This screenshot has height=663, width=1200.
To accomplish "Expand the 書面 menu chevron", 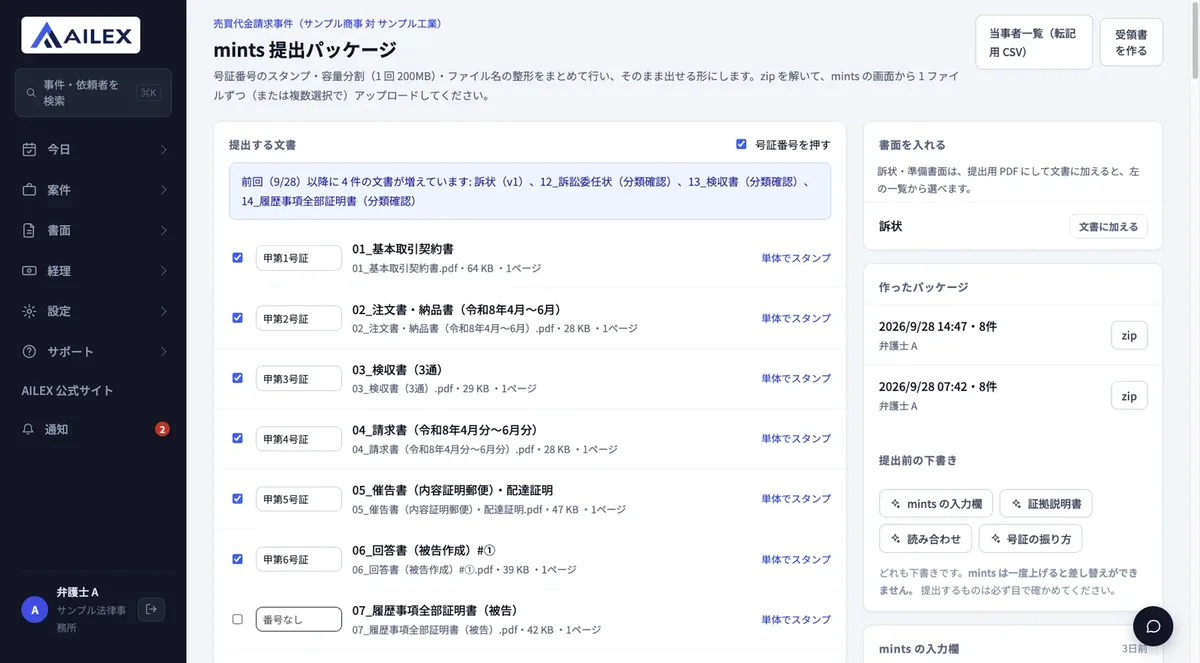I will [163, 230].
